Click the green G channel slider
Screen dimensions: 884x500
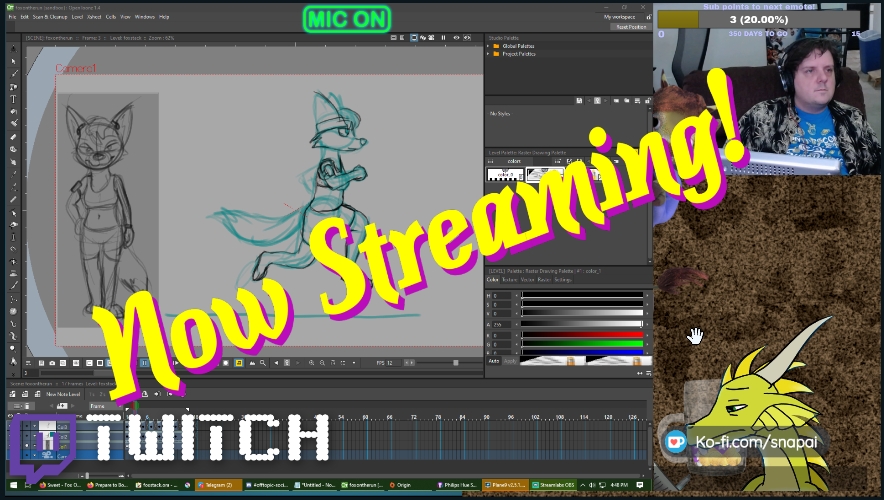pyautogui.click(x=582, y=344)
